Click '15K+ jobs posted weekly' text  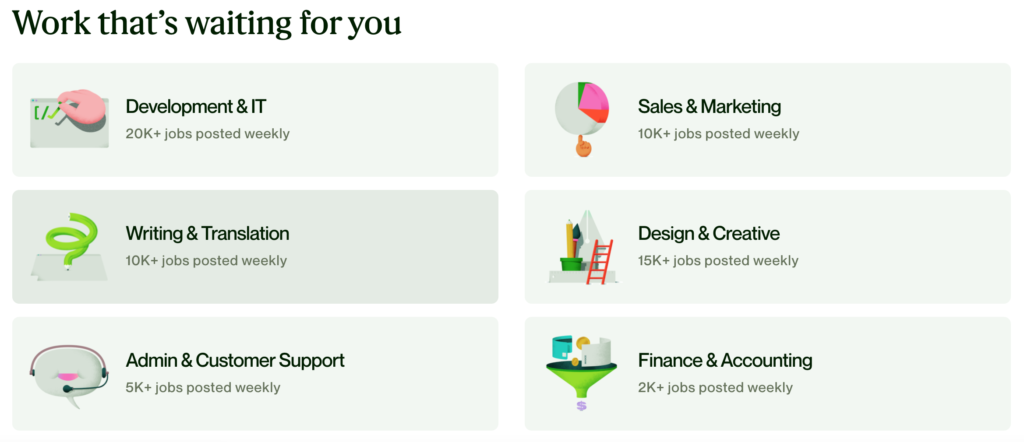pos(718,260)
